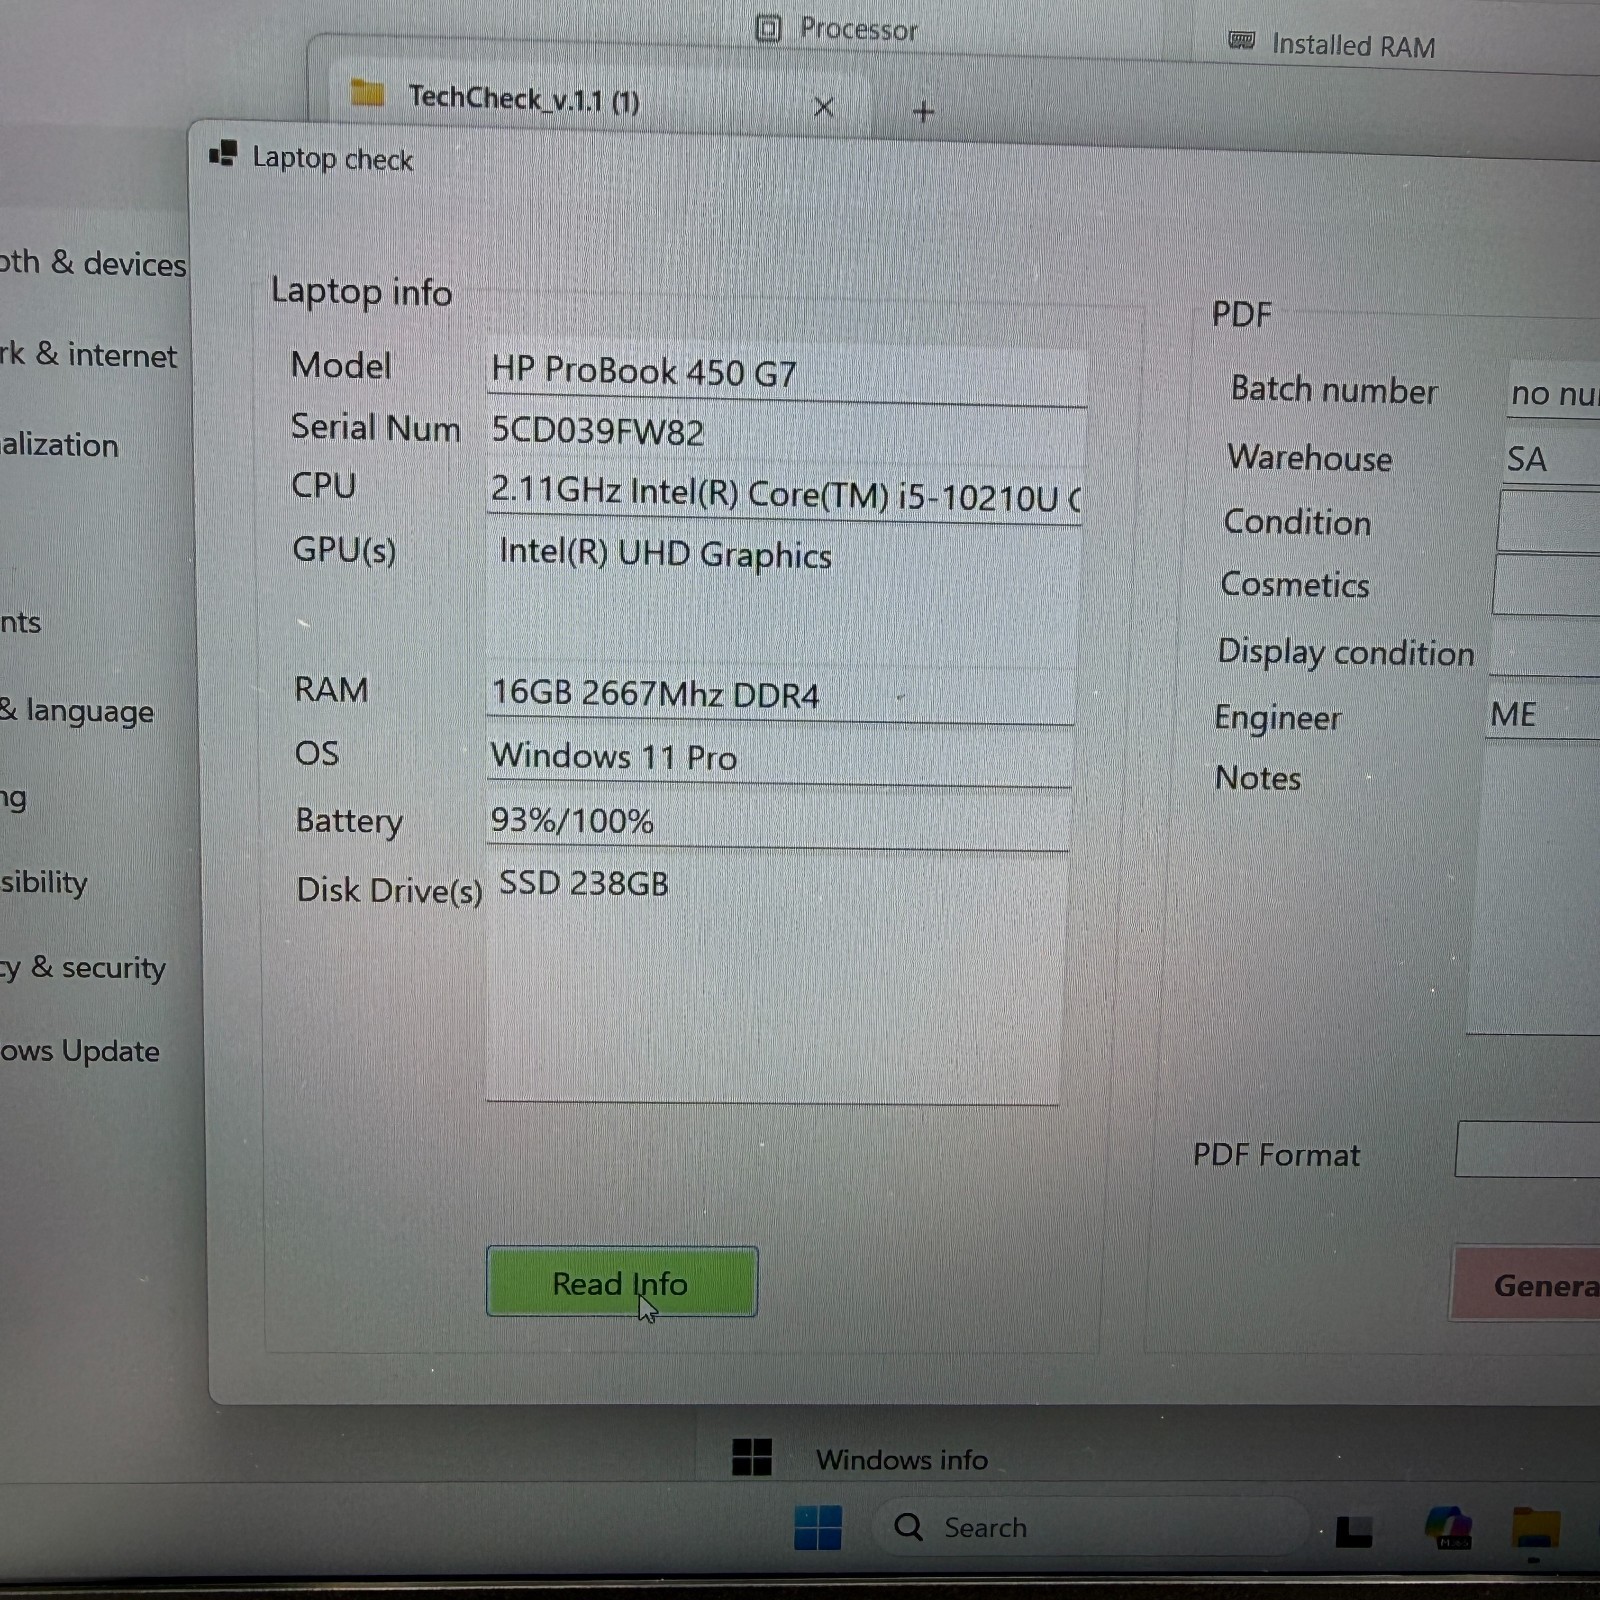Click the Serial Num field 5CD039FW82
Viewport: 1600px width, 1600px height.
[x=786, y=434]
